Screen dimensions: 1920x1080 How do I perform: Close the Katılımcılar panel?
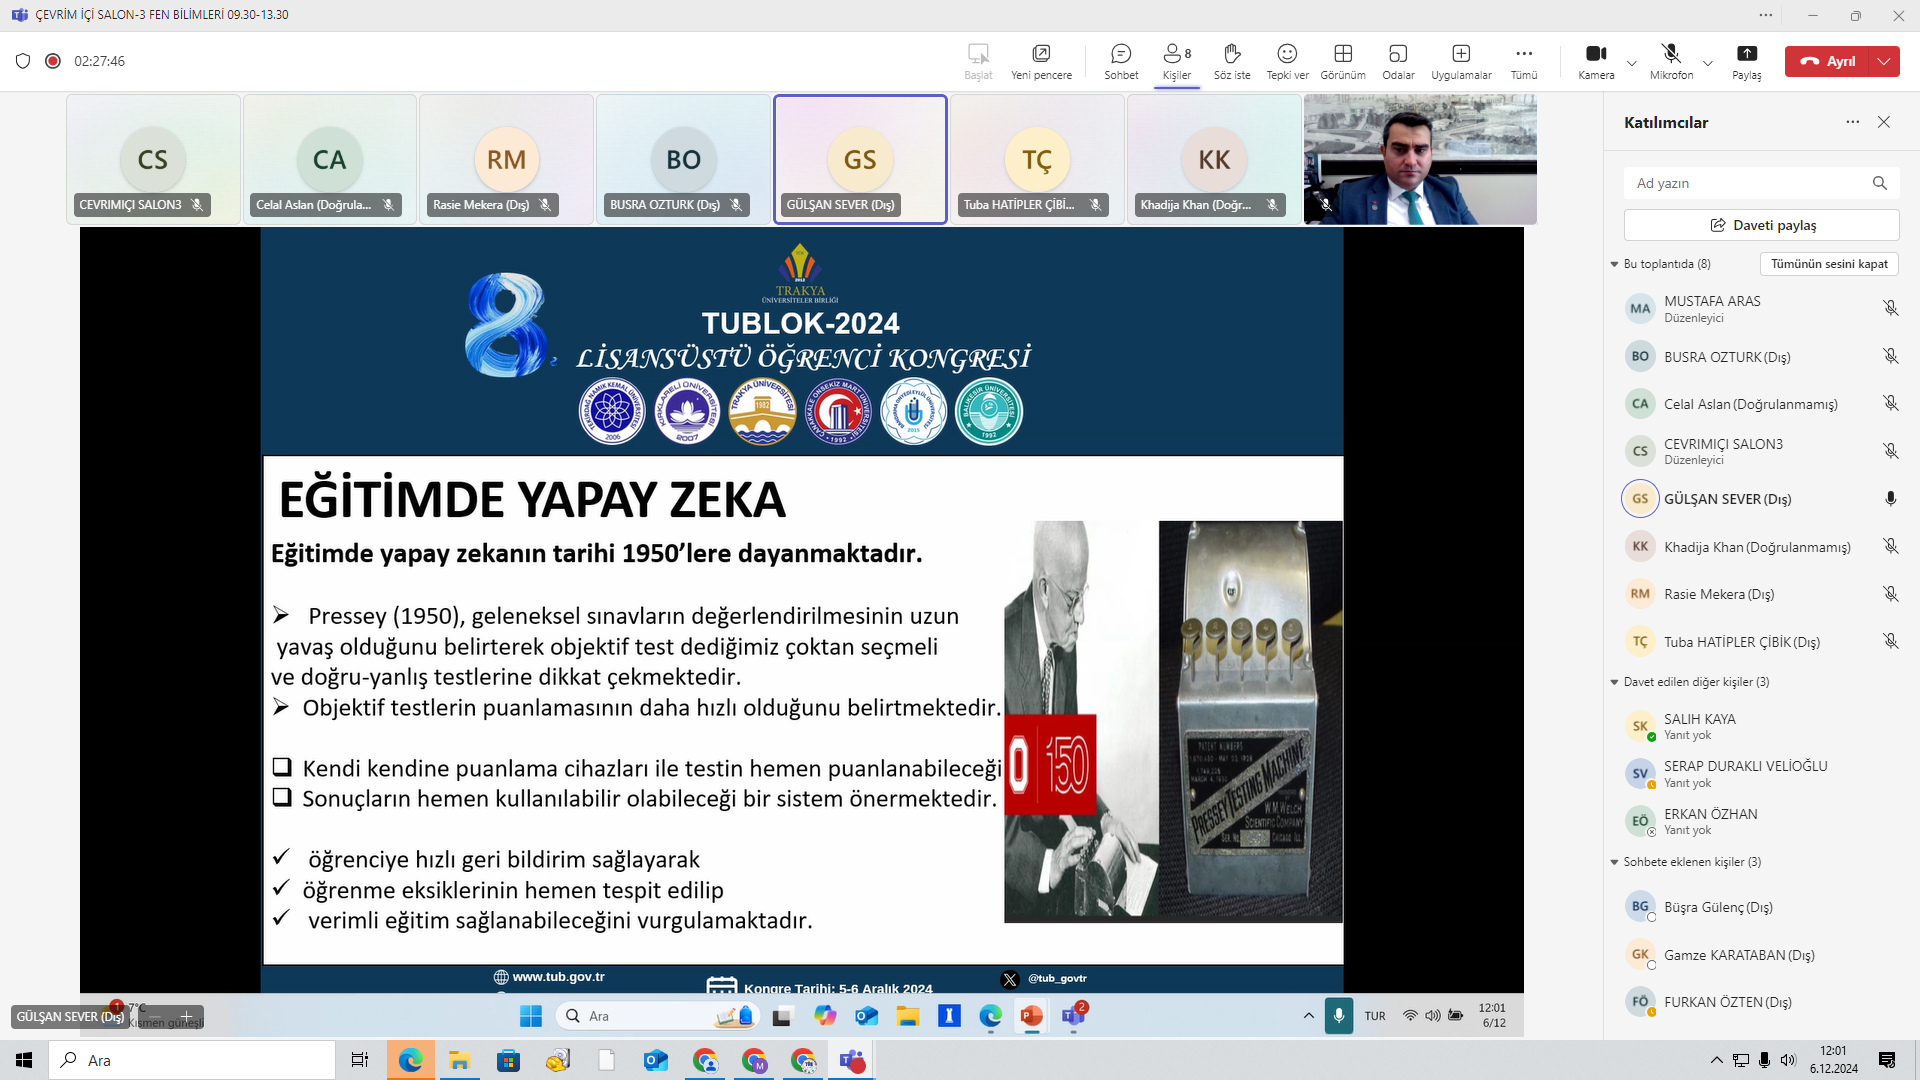point(1884,122)
